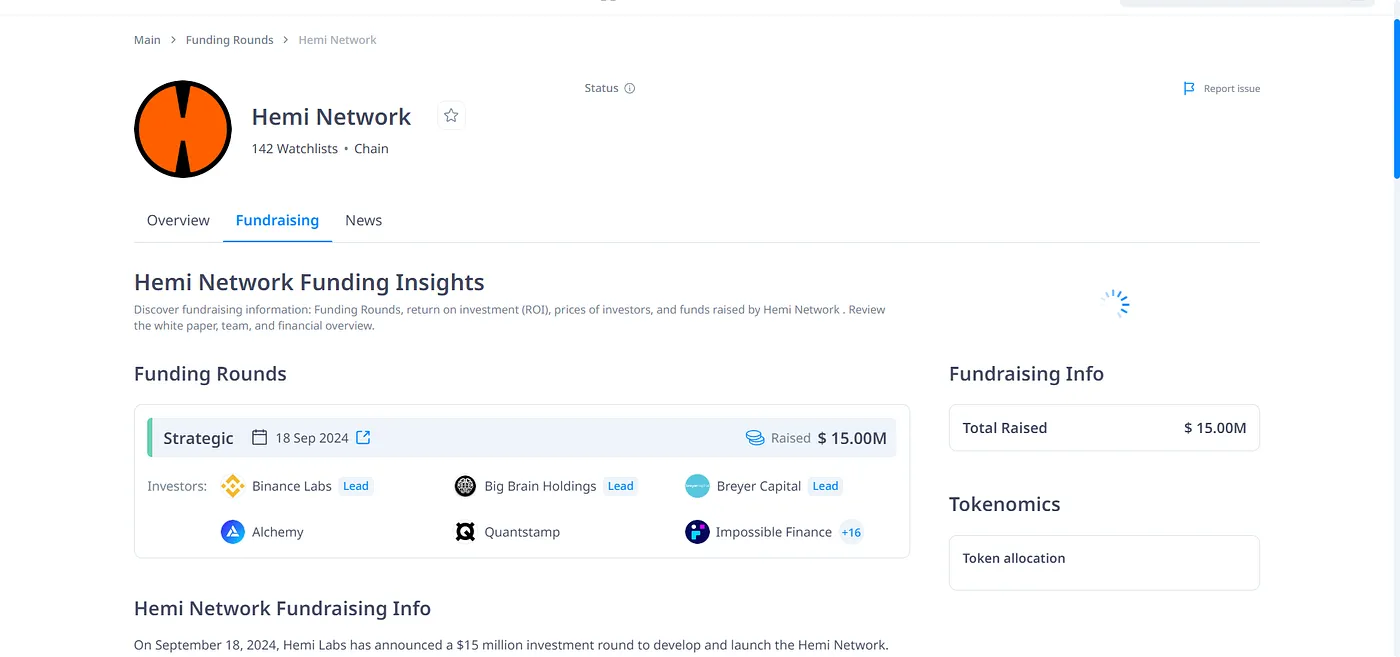This screenshot has width=1400, height=657.
Task: Expand the +16 more investors badge
Action: [851, 532]
